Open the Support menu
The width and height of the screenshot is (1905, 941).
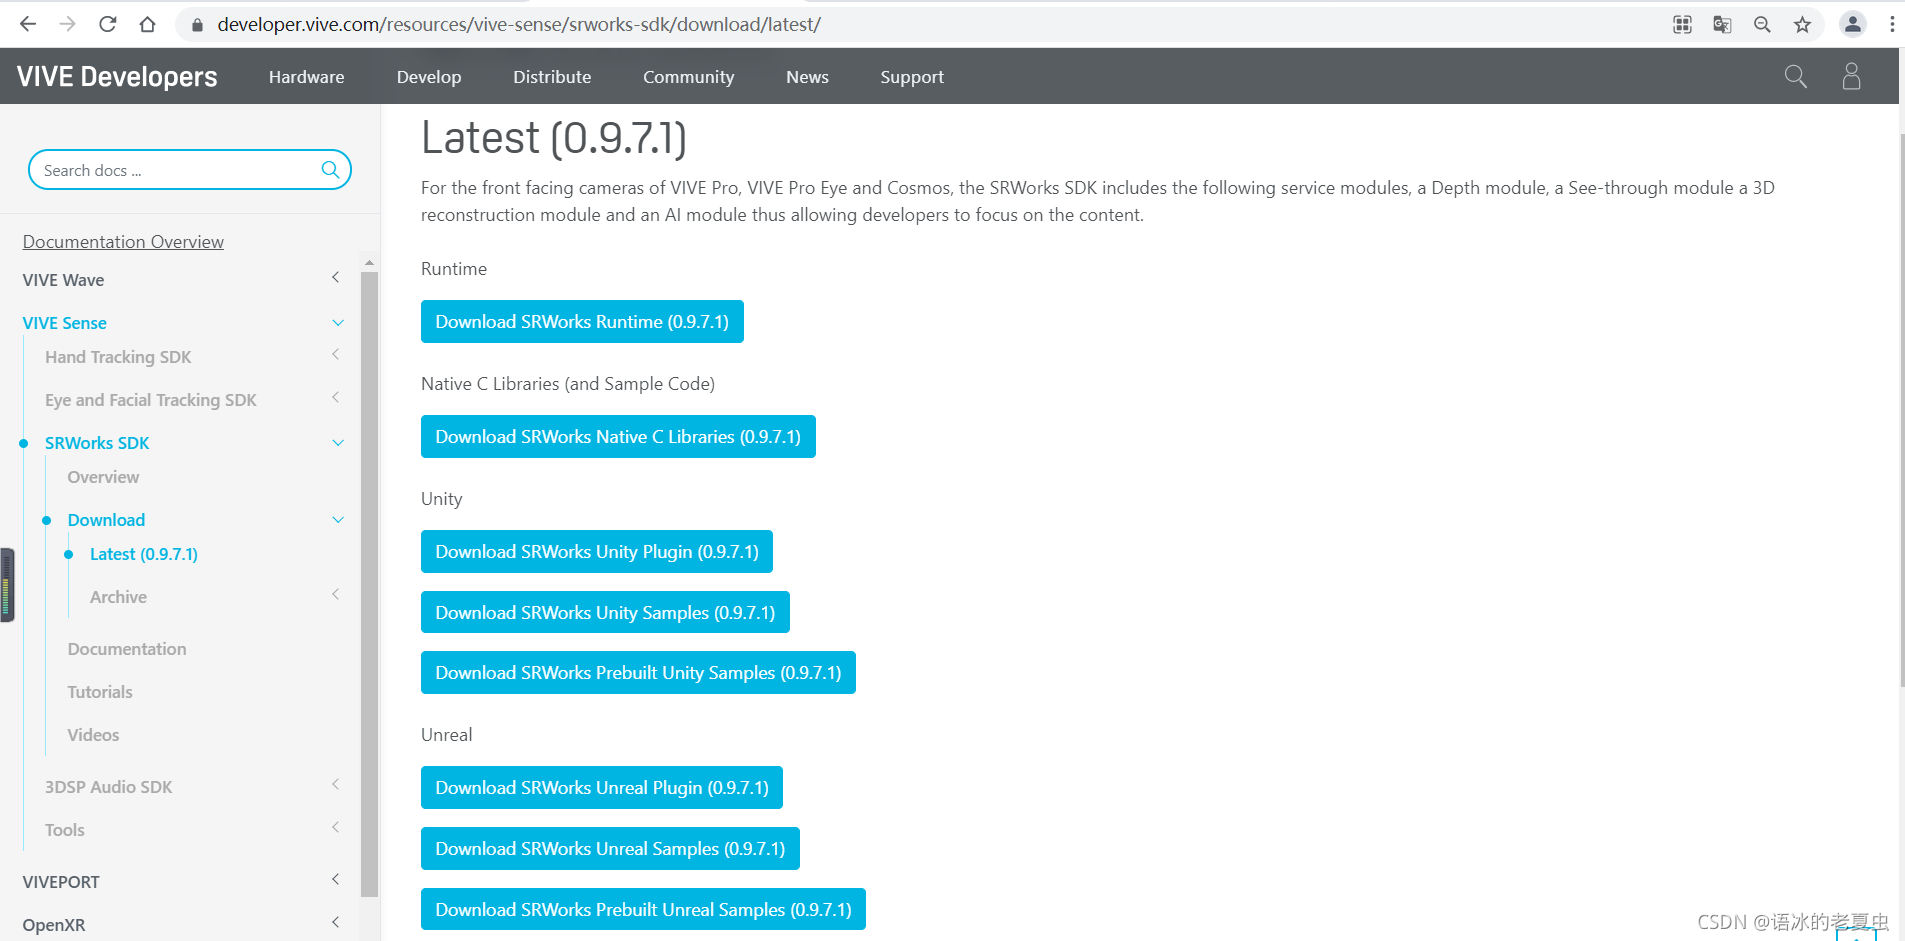pos(912,77)
